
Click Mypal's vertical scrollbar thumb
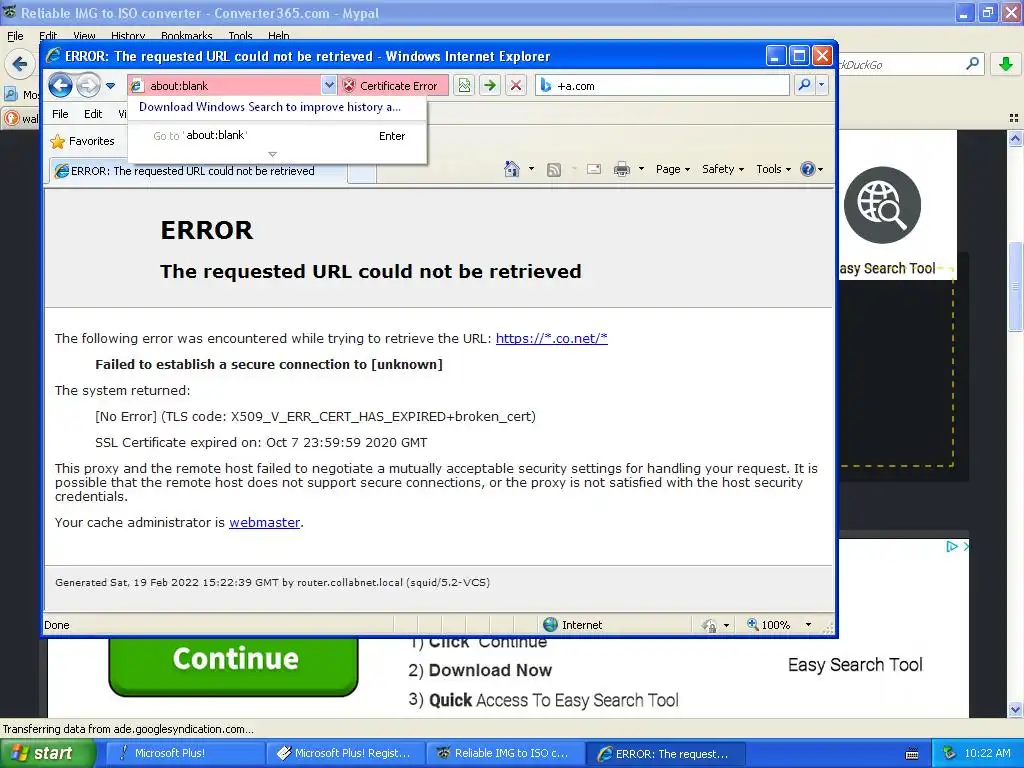click(x=1016, y=285)
